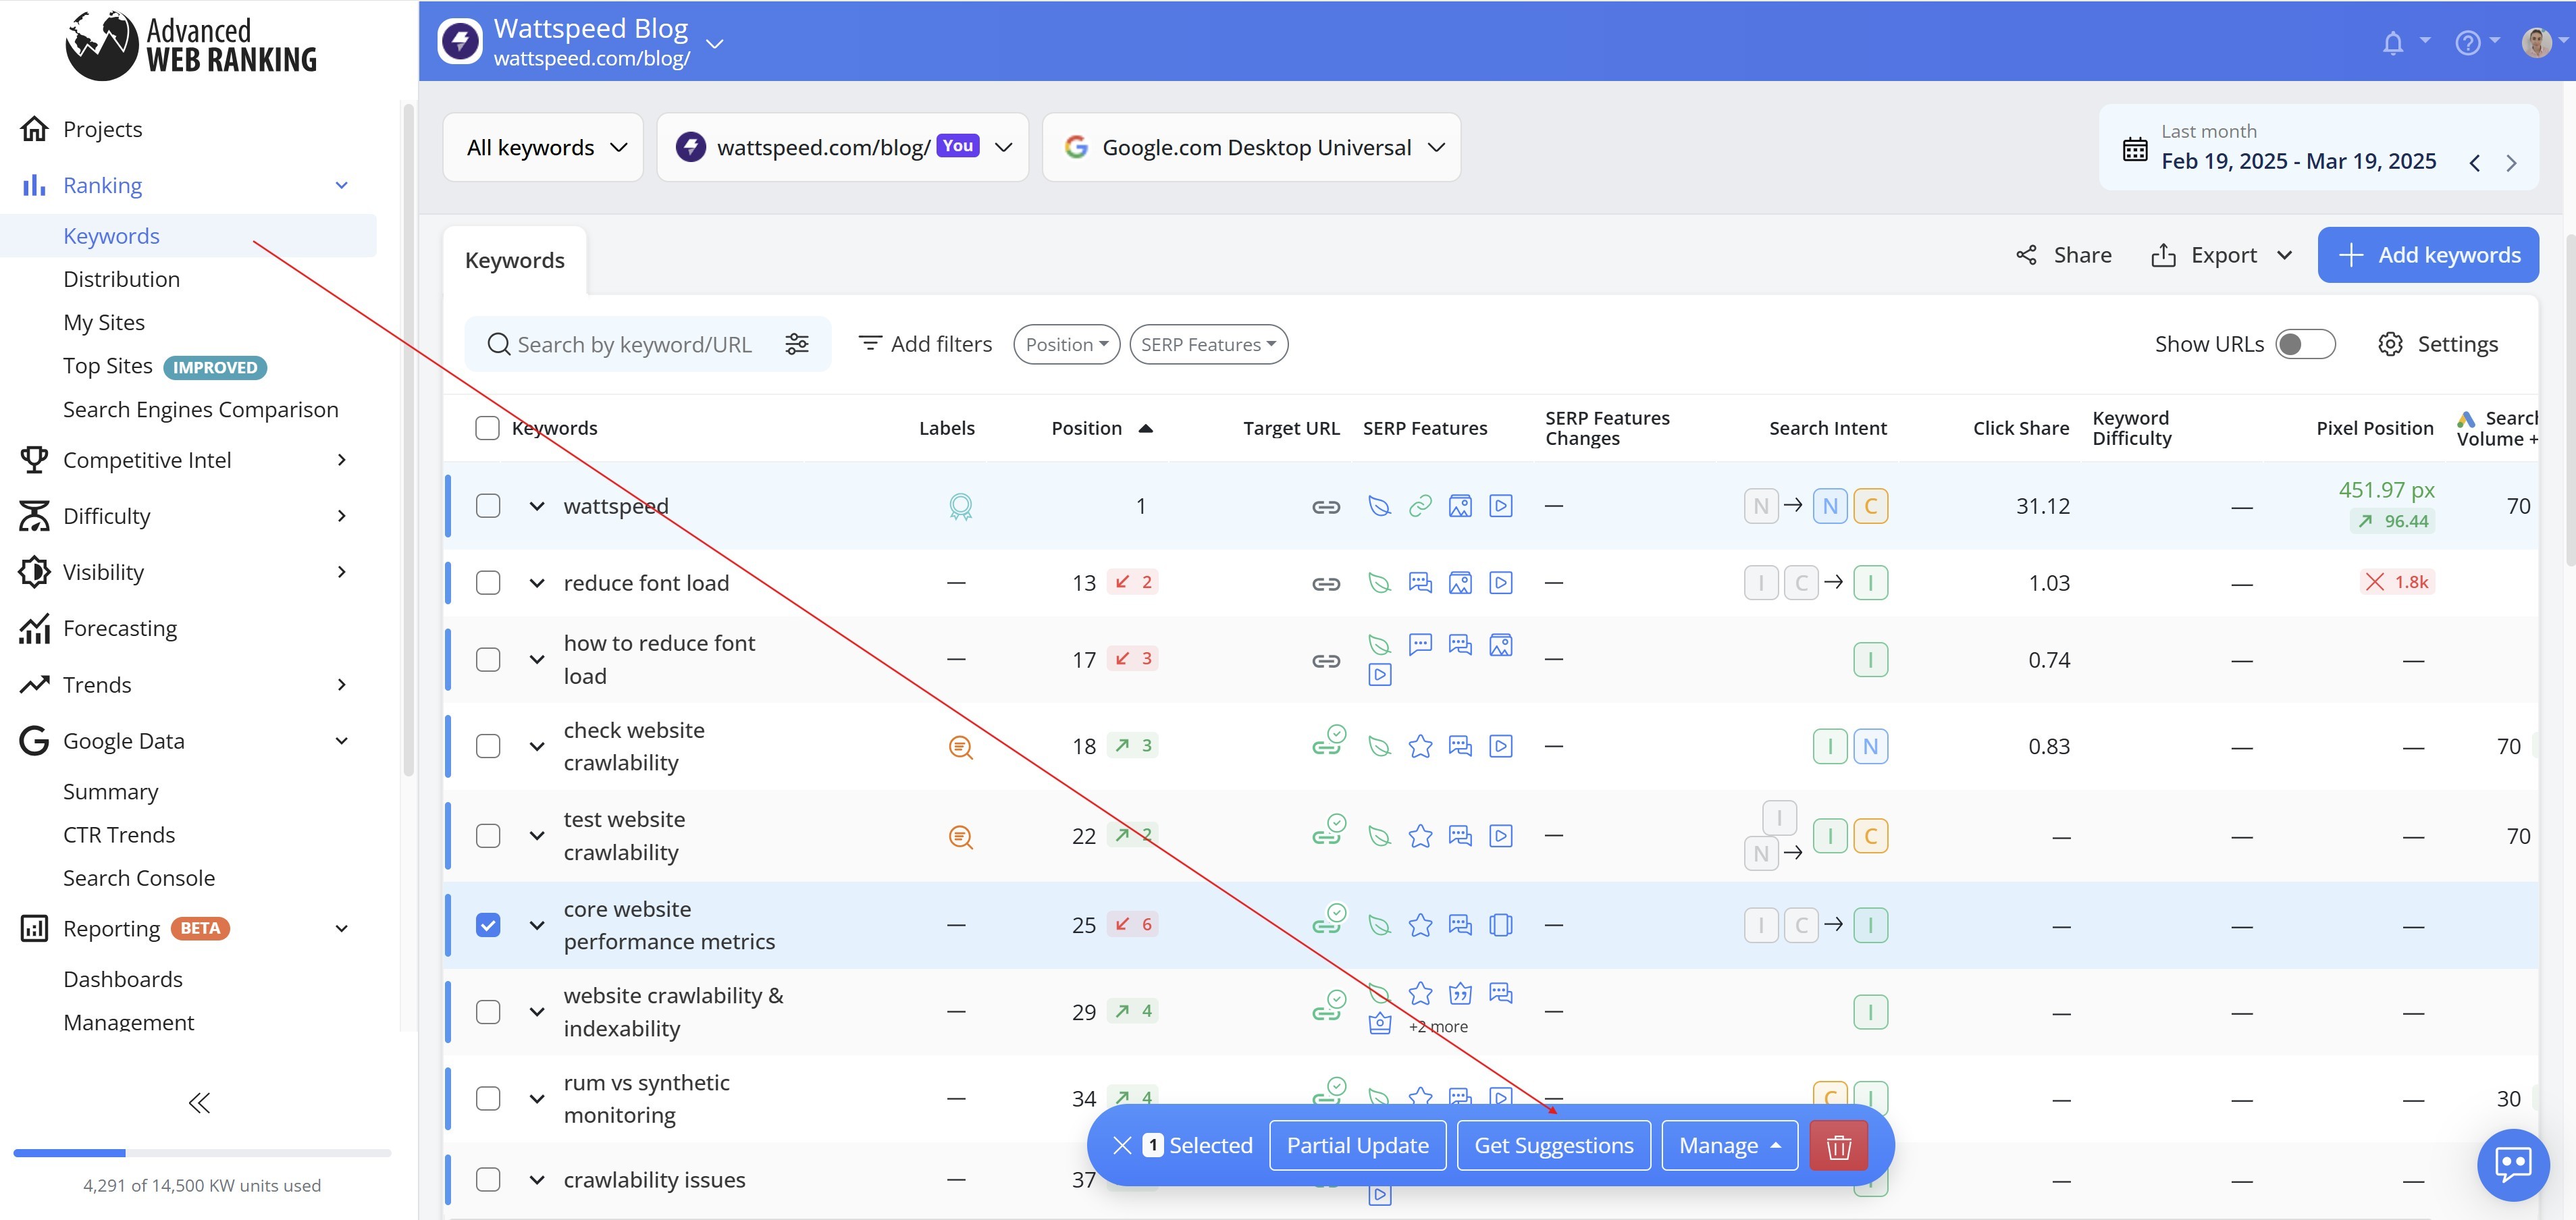2576x1220 pixels.
Task: Click the calendar icon in date range
Action: 2135,149
